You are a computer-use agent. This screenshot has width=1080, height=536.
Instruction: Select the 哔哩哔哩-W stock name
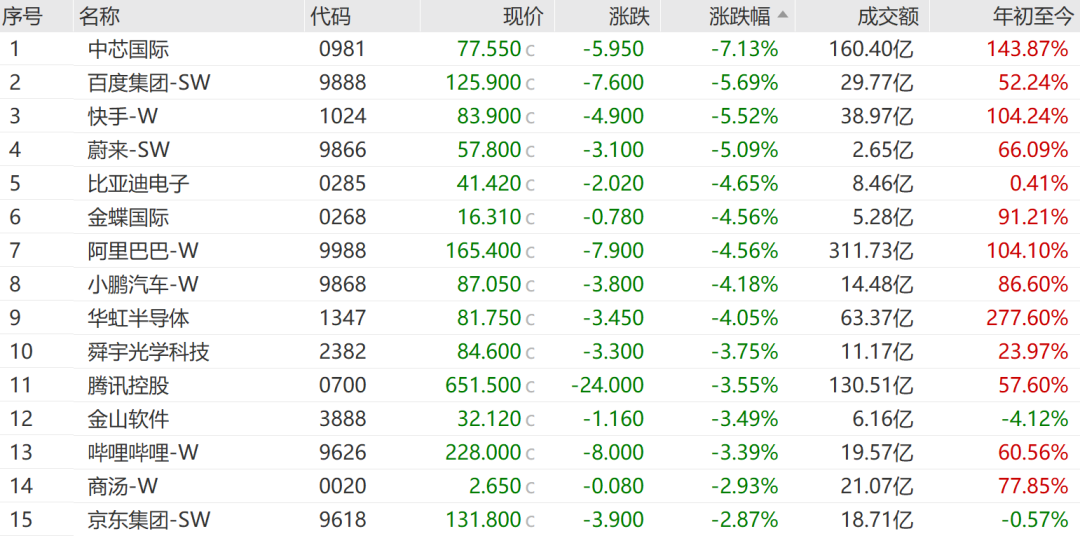click(x=143, y=453)
